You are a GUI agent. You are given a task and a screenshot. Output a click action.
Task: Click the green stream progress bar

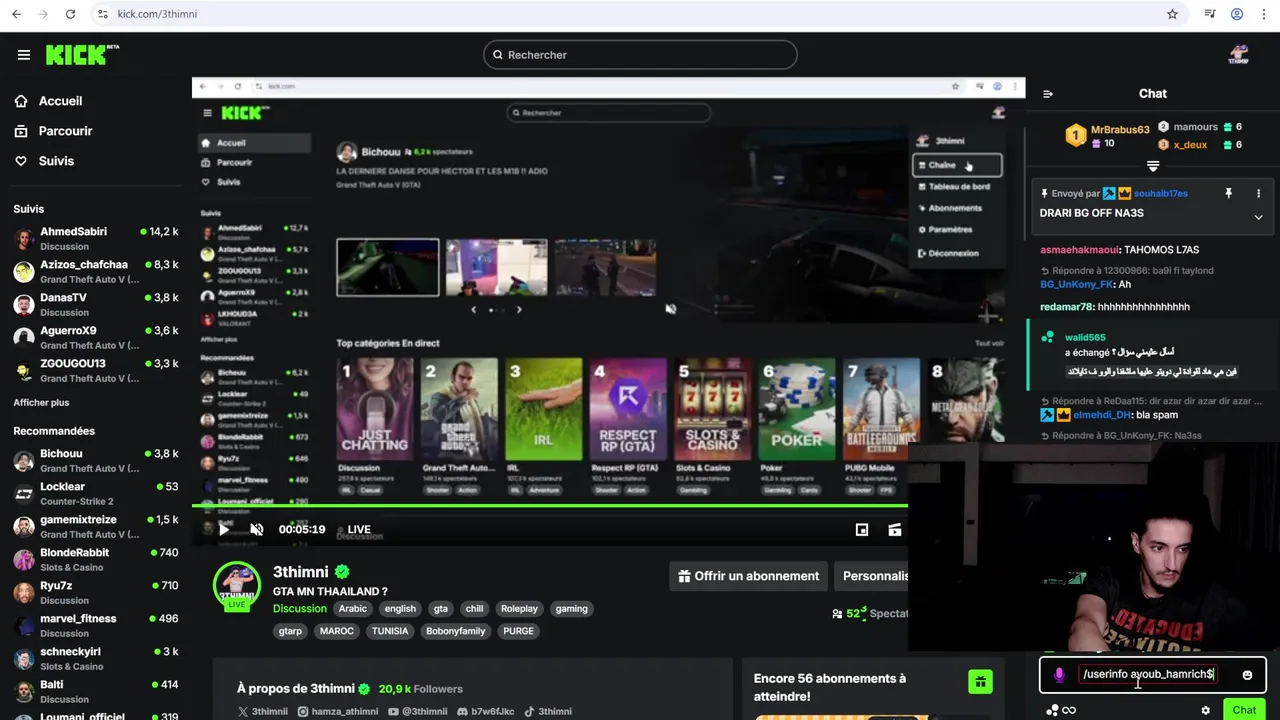click(550, 506)
